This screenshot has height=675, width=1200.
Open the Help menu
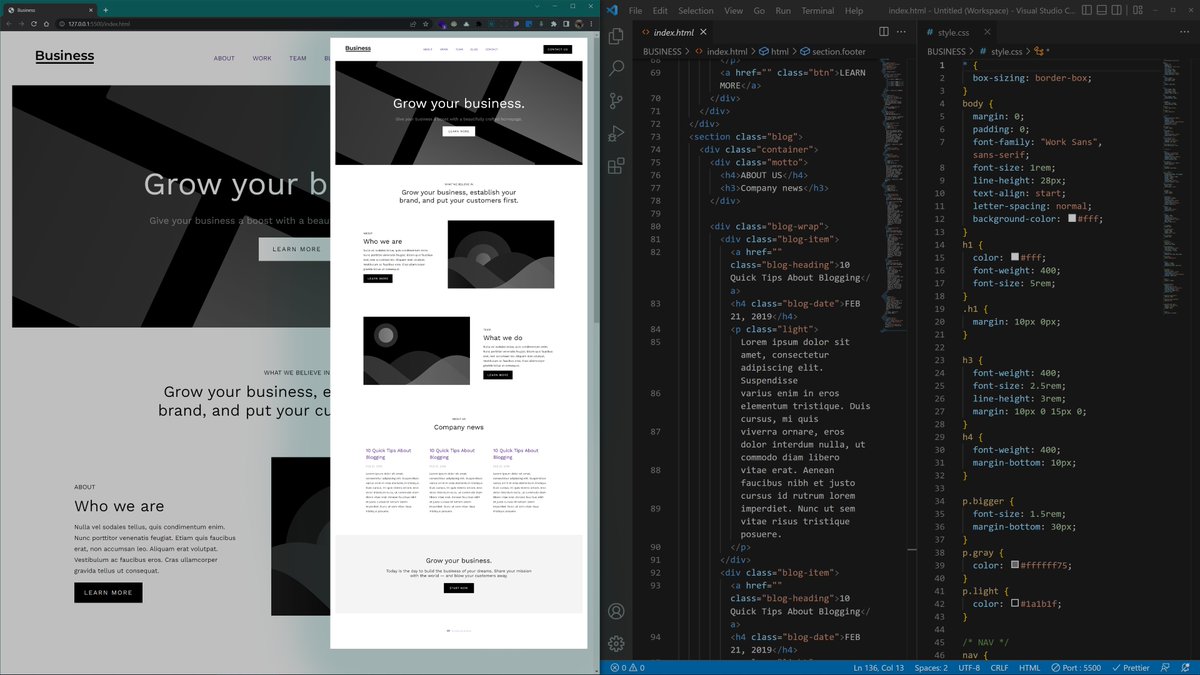pos(853,10)
